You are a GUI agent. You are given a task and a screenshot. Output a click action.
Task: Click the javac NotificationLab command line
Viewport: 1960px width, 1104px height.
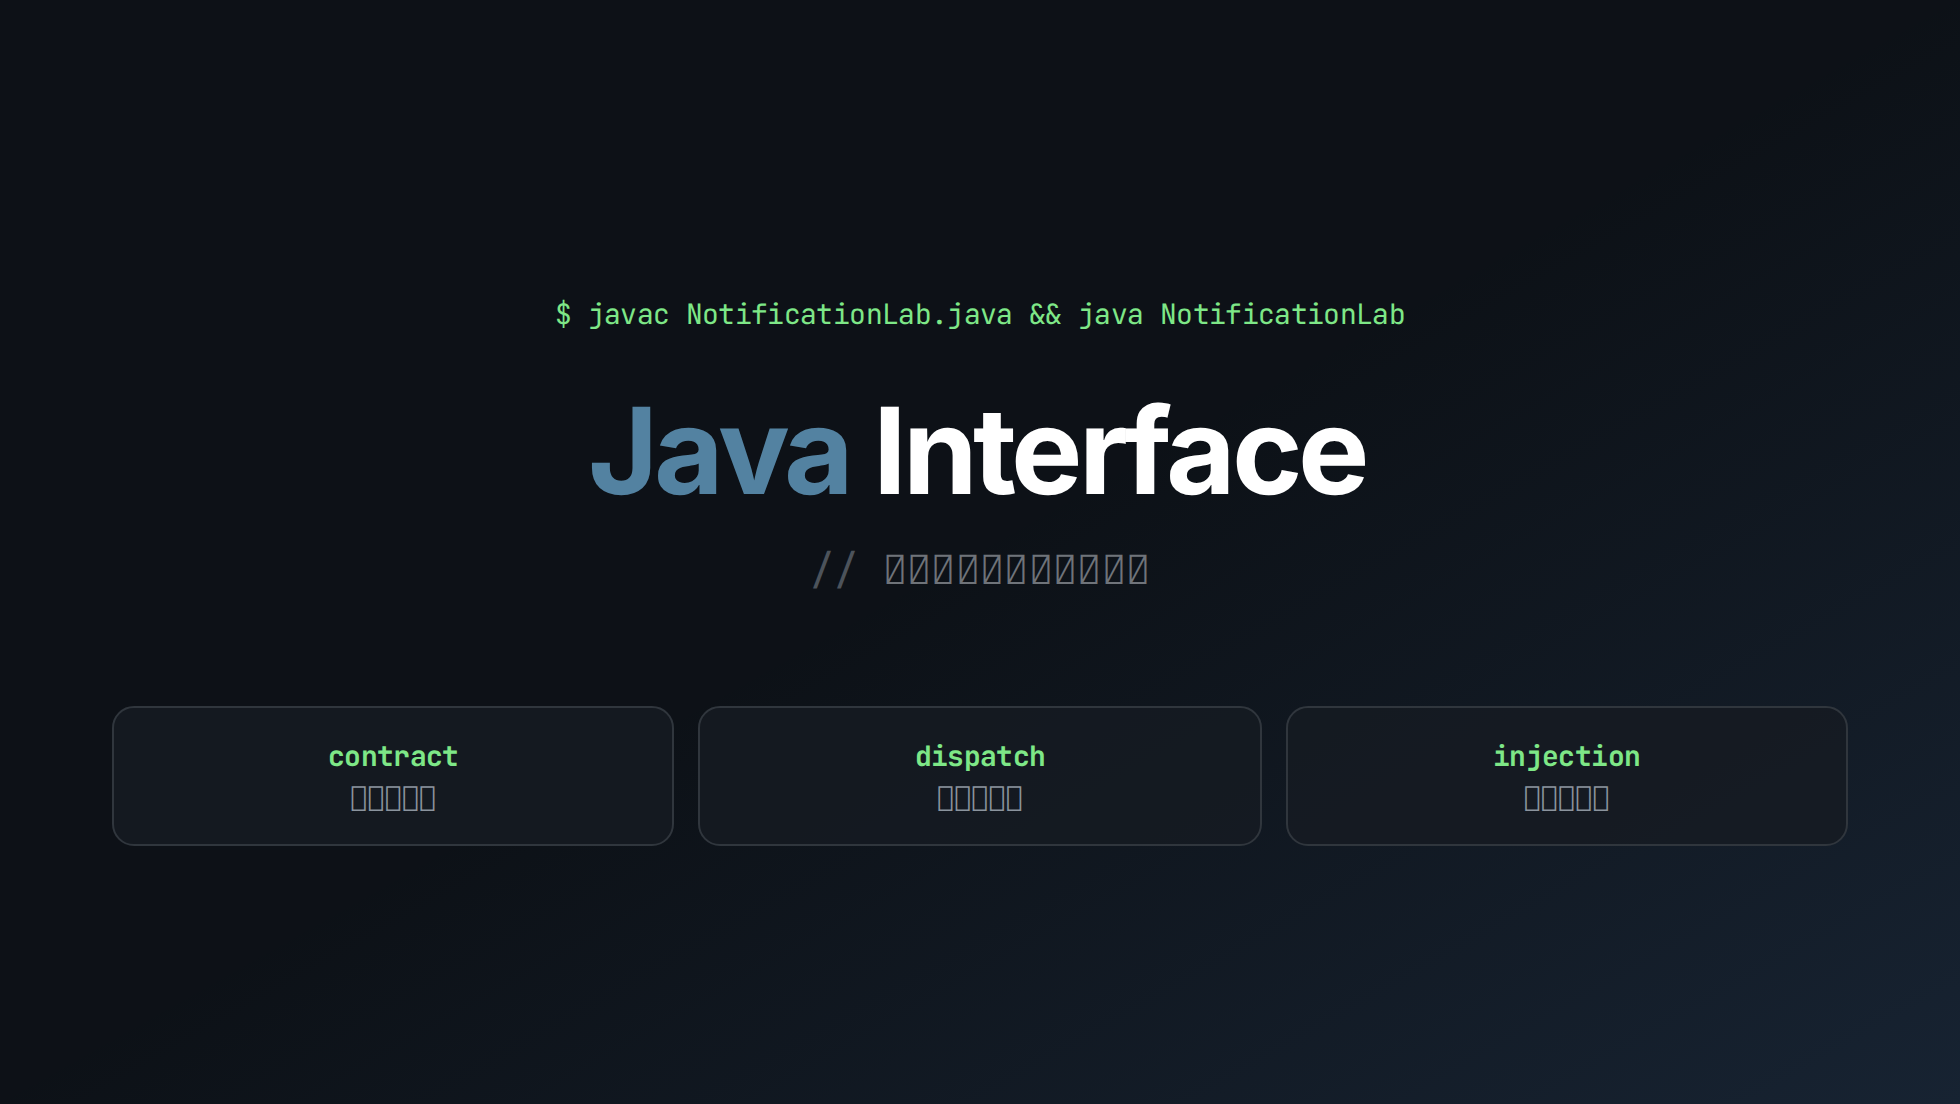[x=980, y=315]
